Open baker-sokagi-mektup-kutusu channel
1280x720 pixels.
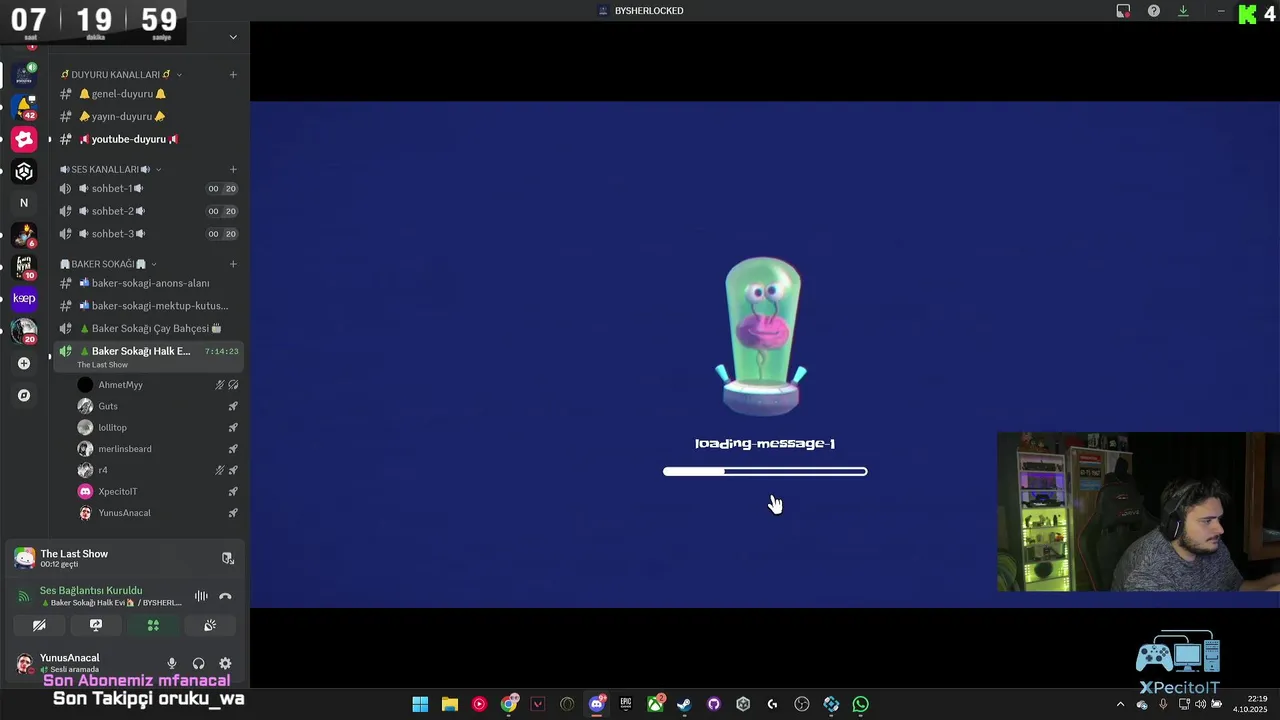click(148, 305)
